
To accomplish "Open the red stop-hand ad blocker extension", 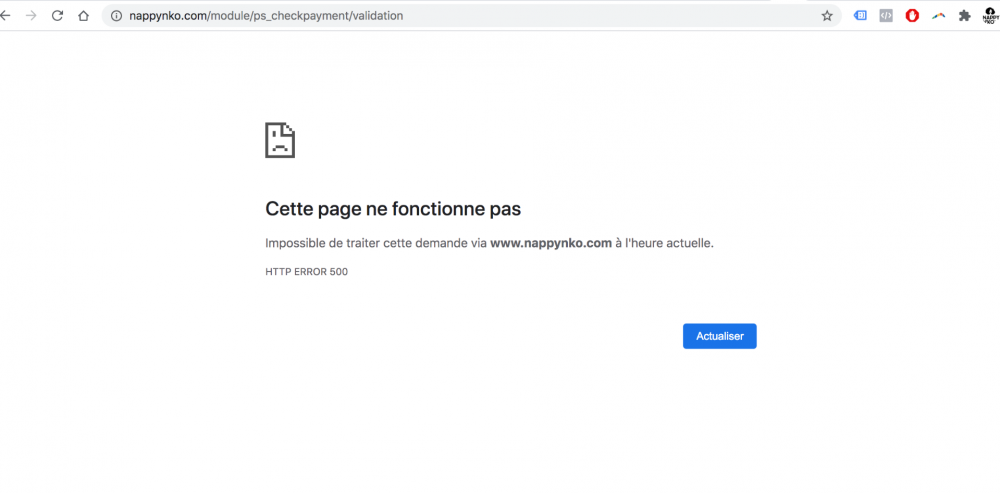I will pyautogui.click(x=912, y=16).
